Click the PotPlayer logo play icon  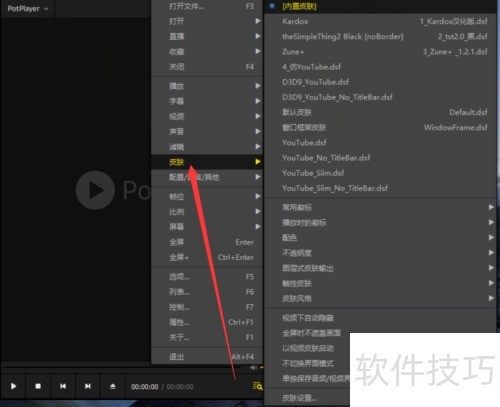(x=95, y=190)
